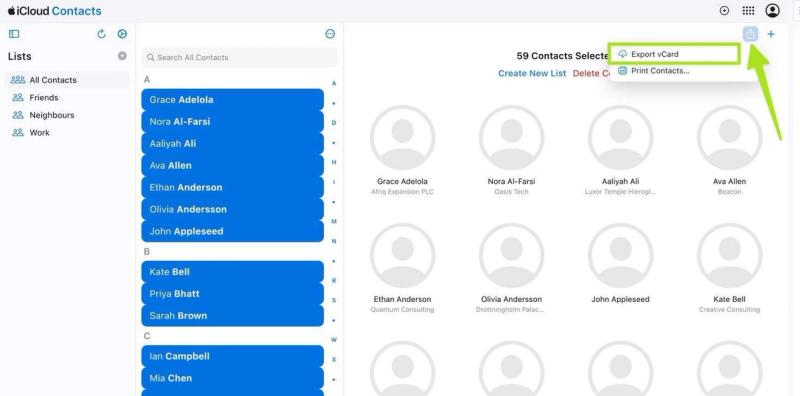Screen dimensions: 800x396
Task: Click the Search All Contacts field
Action: [239, 58]
